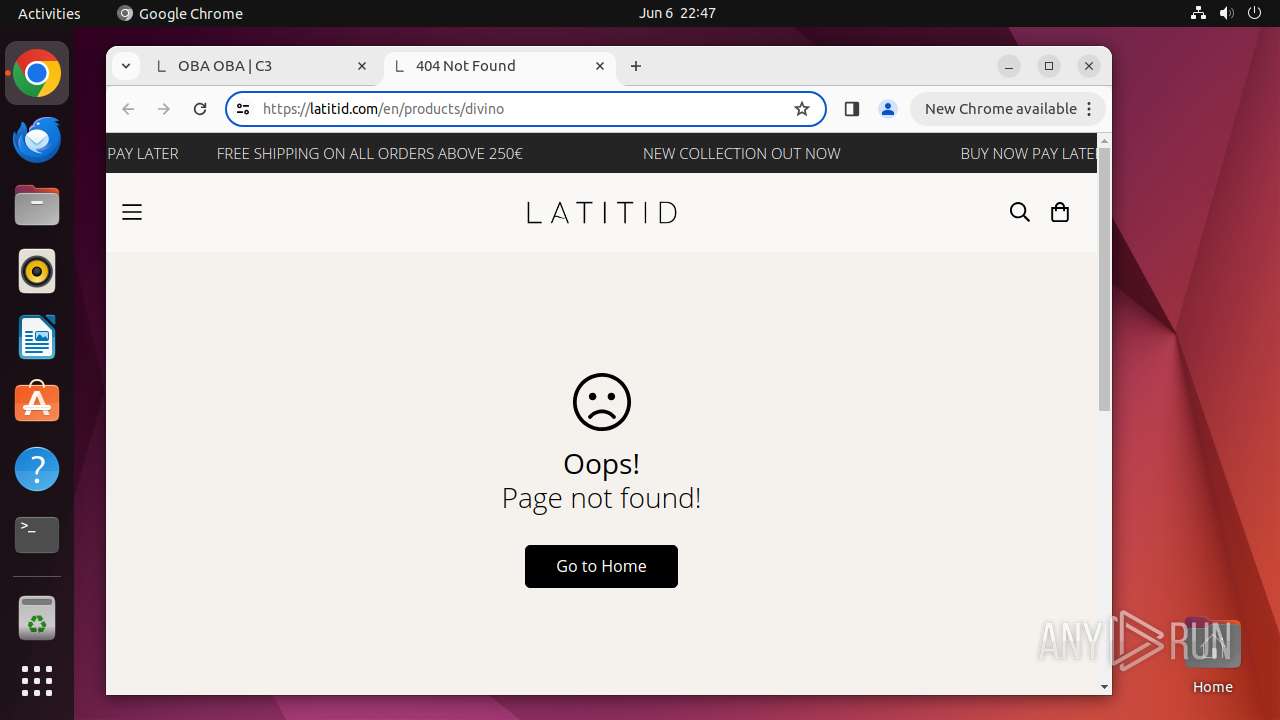Image resolution: width=1280 pixels, height=720 pixels.
Task: Select the 404 Not Found tab
Action: tap(499, 66)
